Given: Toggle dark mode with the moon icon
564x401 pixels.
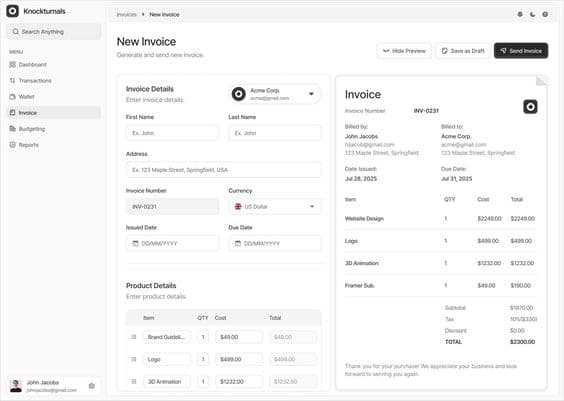Looking at the screenshot, I should click(x=533, y=14).
